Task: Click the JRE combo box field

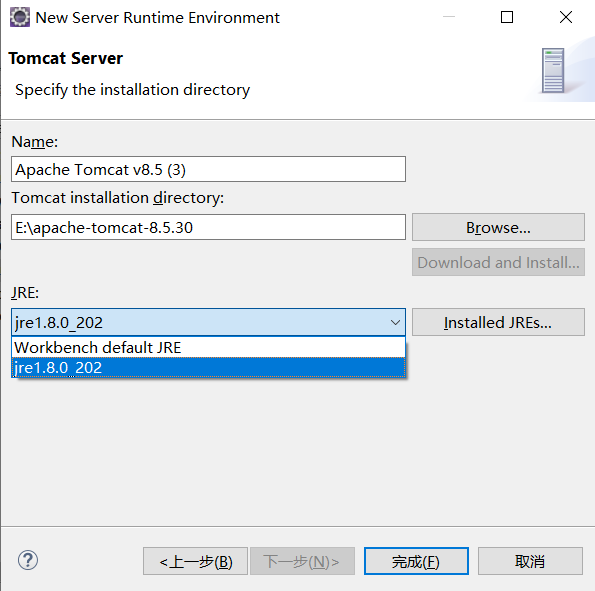Action: 208,322
